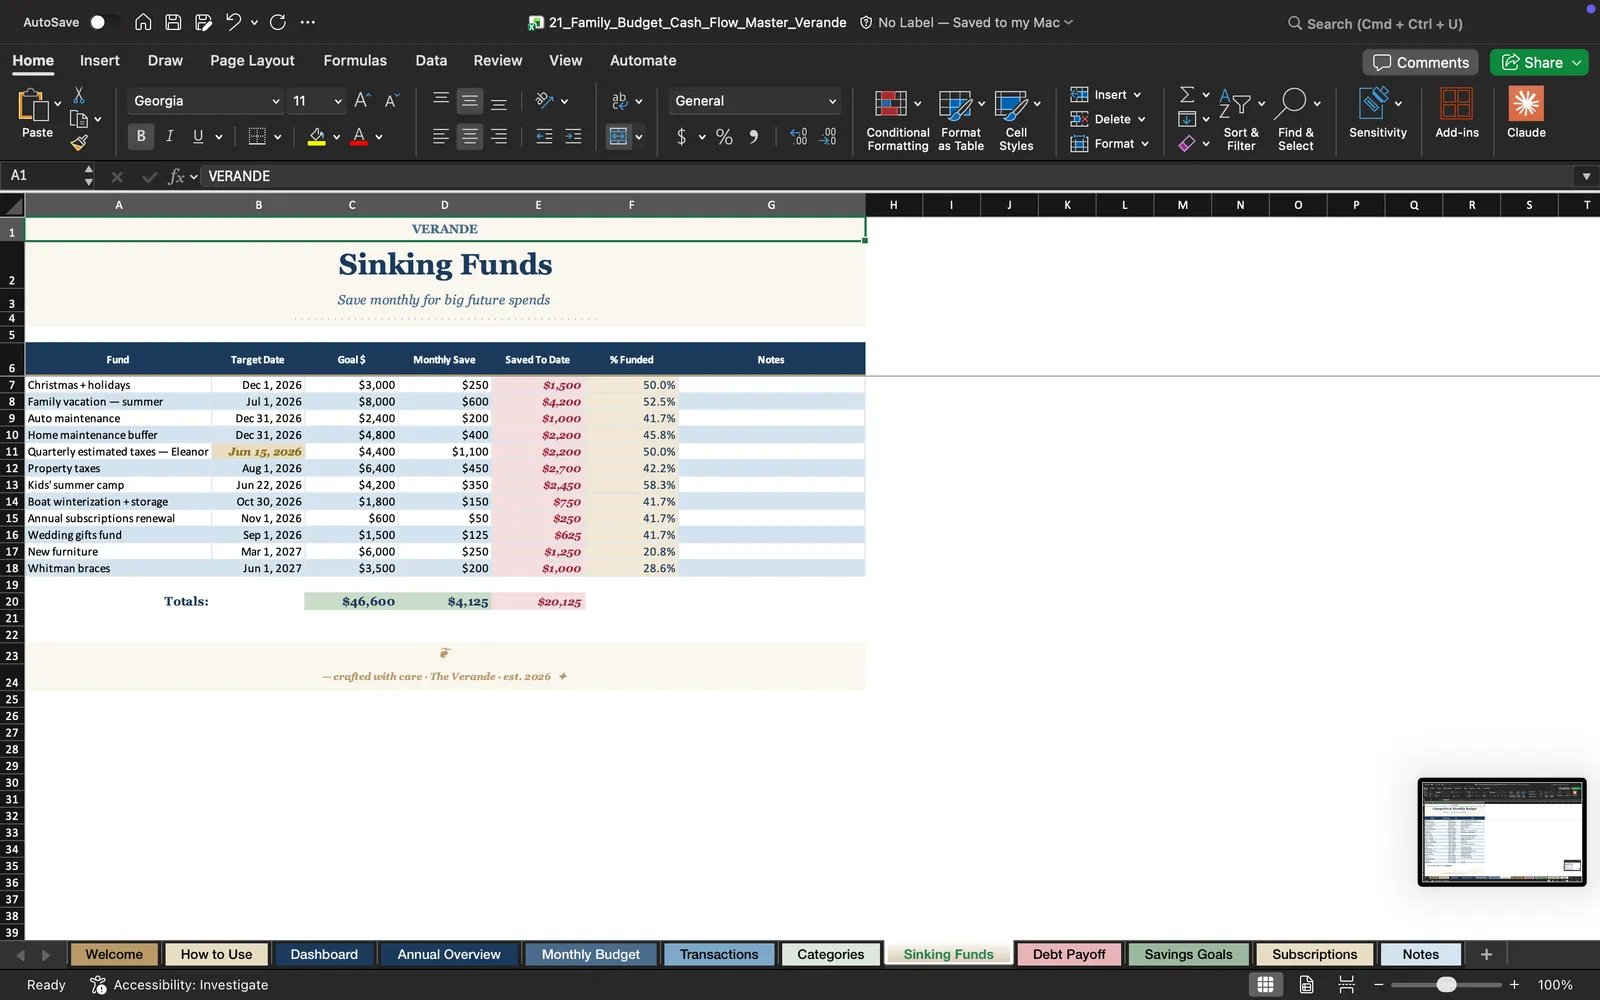The image size is (1600, 1000).
Task: Open the Page Layout ribbon tab
Action: (x=252, y=60)
